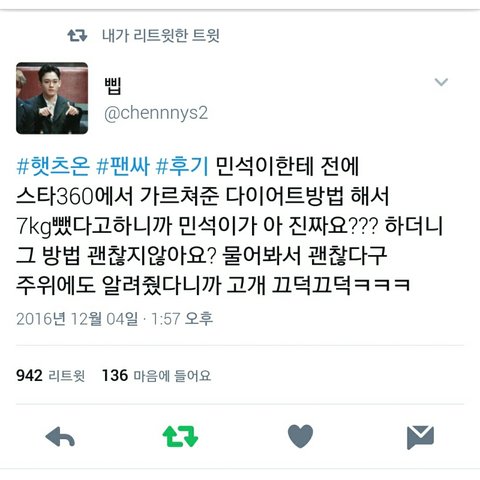Click the tweet body text

click(x=229, y=226)
